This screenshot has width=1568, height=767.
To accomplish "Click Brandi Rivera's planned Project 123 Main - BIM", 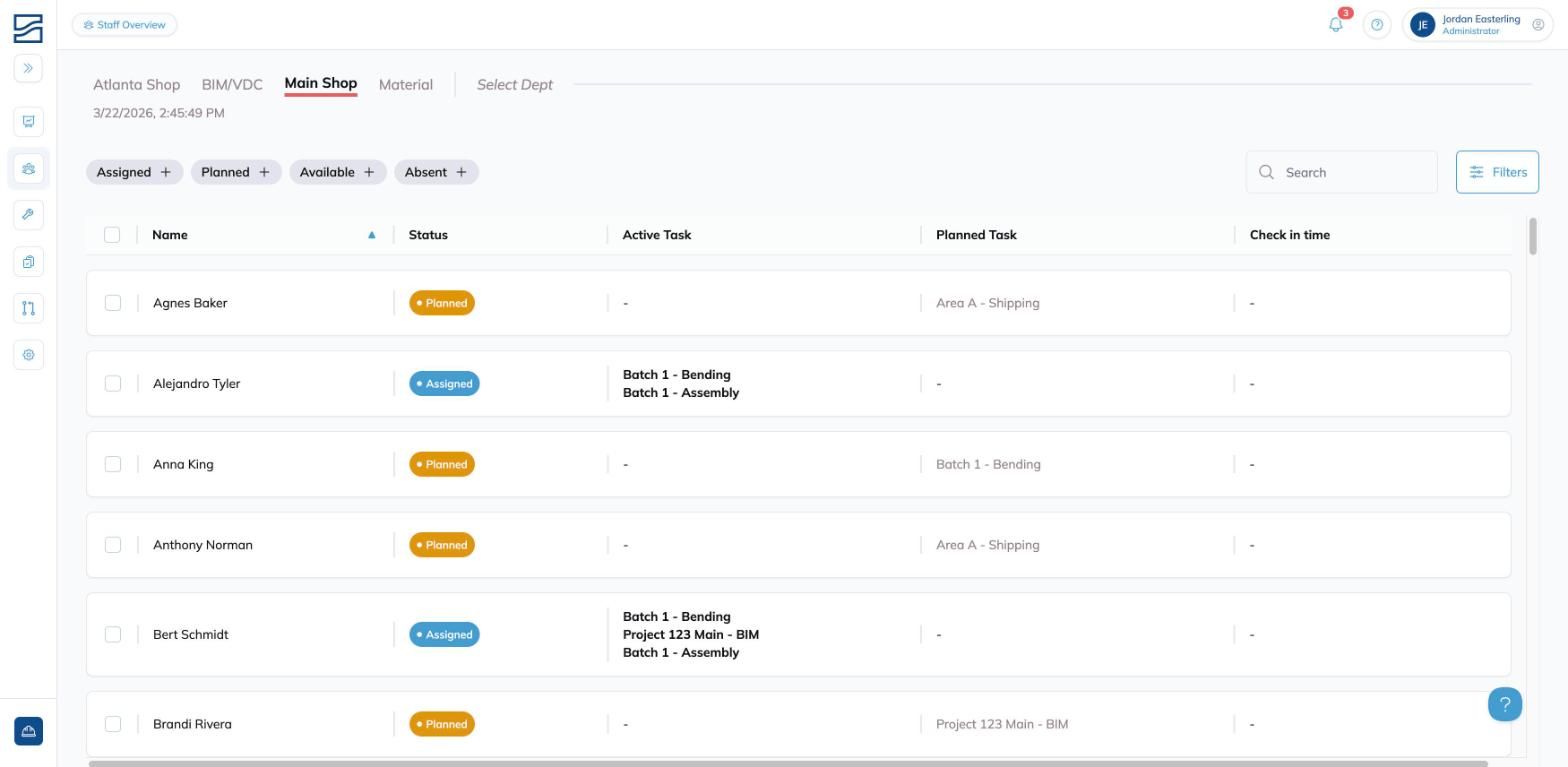I will [1002, 724].
